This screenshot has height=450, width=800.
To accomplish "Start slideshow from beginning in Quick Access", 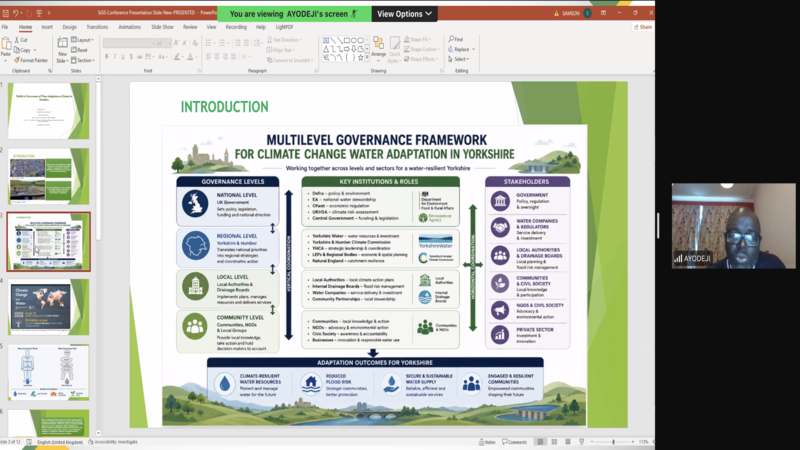I will (x=39, y=13).
